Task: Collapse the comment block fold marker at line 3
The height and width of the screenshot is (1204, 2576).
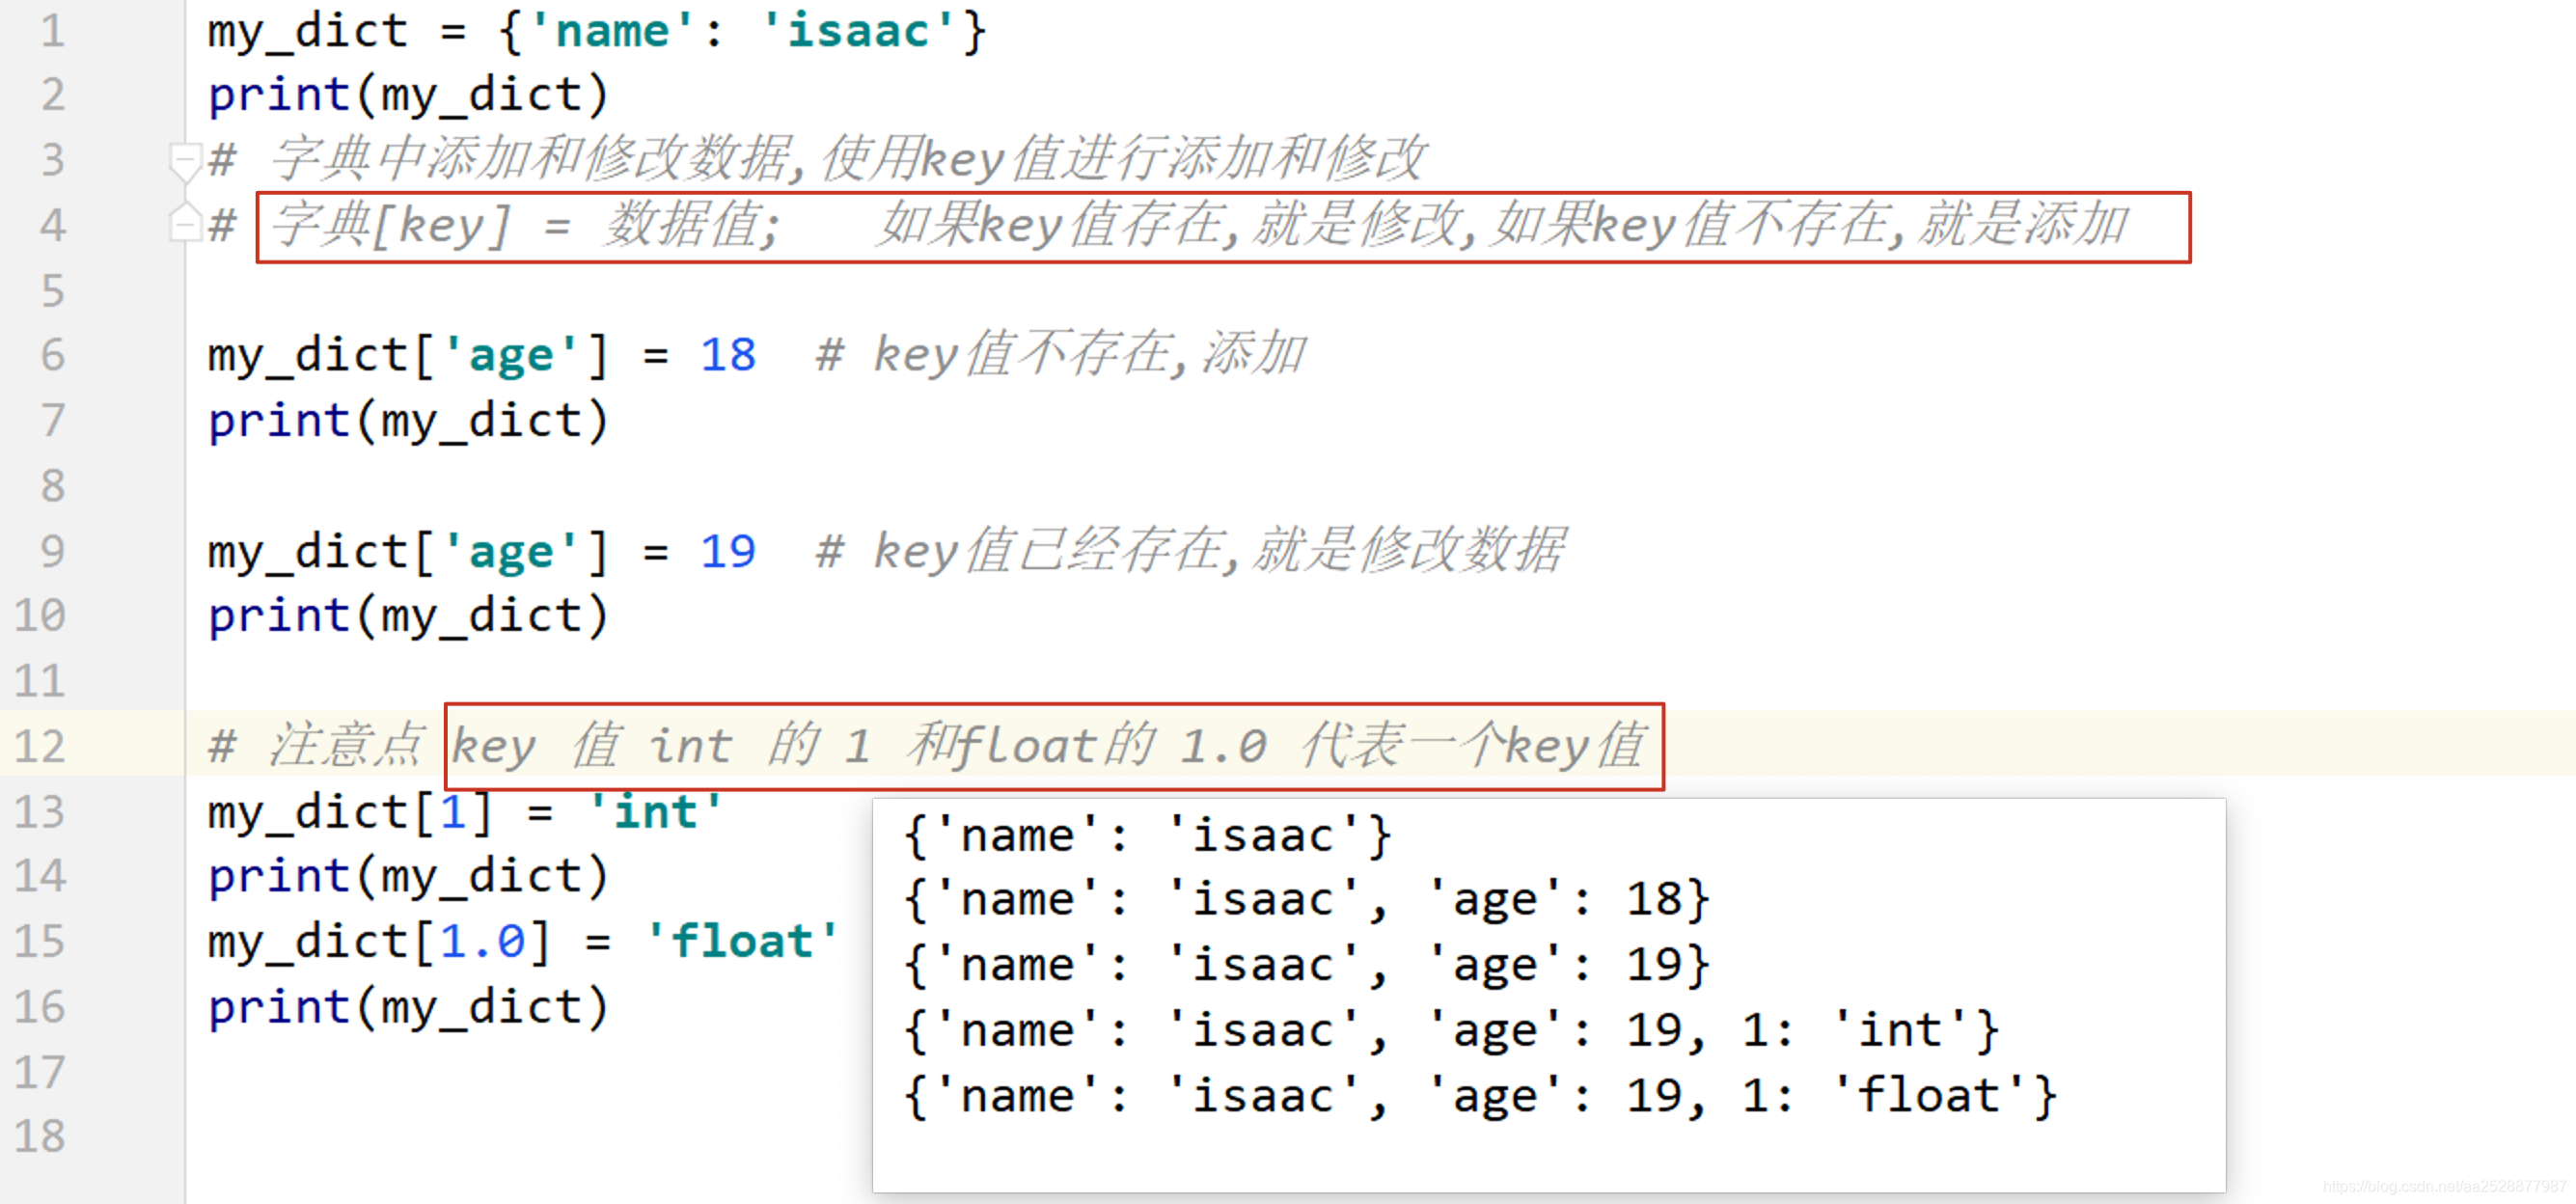Action: [x=185, y=160]
